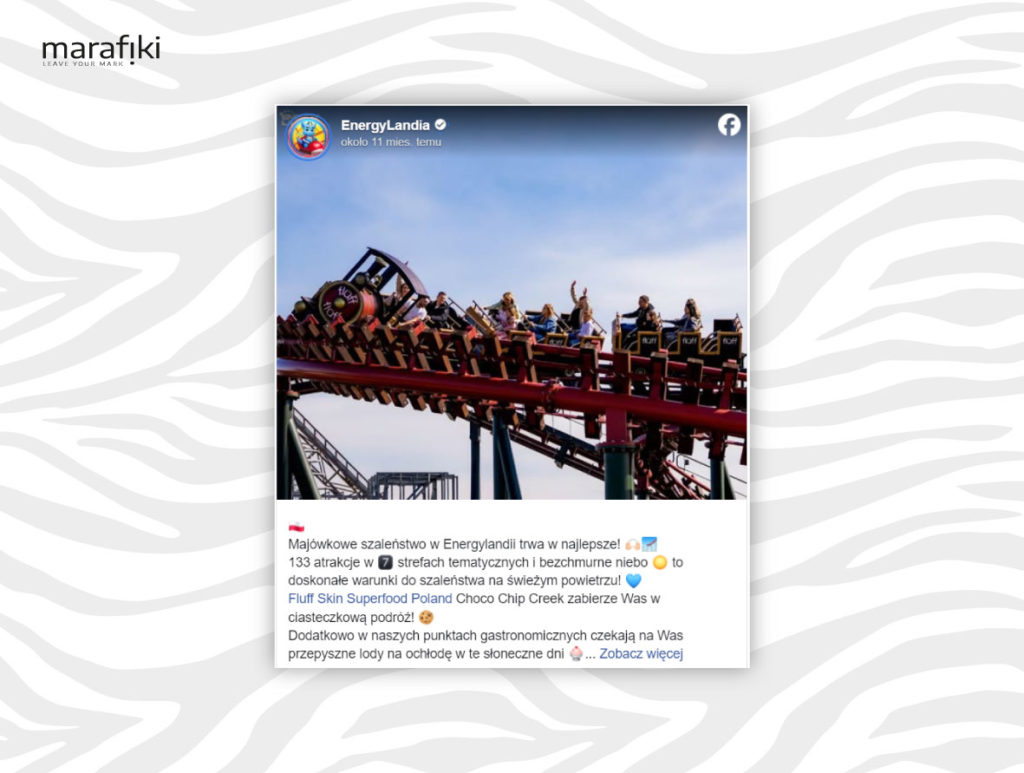Click the blue heart emoji after 'powietrzu!'

coord(633,580)
